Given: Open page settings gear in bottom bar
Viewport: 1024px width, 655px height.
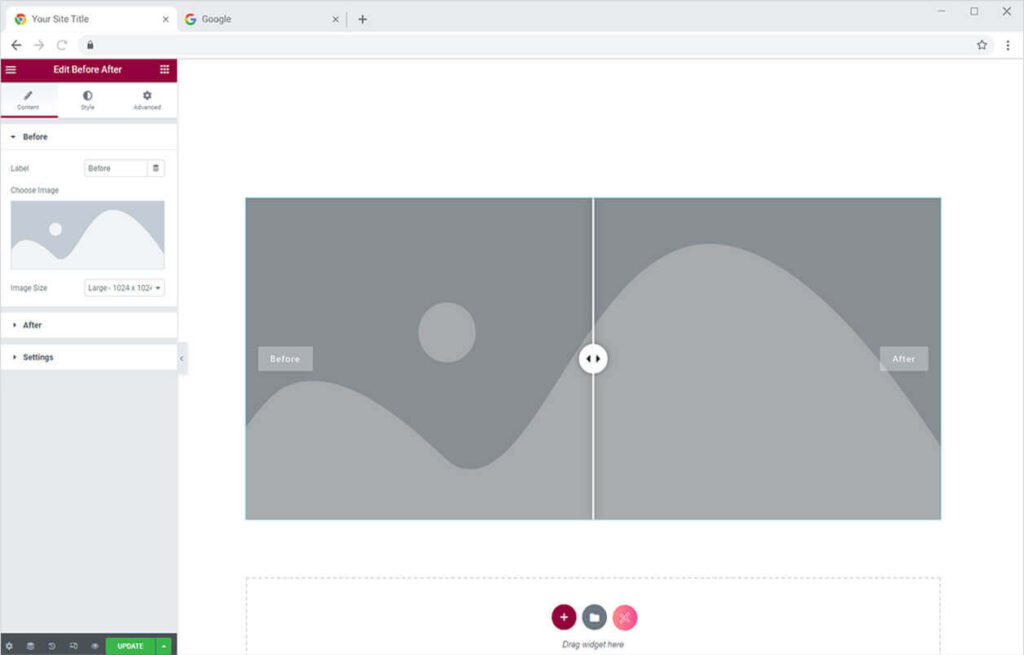Looking at the screenshot, I should [9, 646].
